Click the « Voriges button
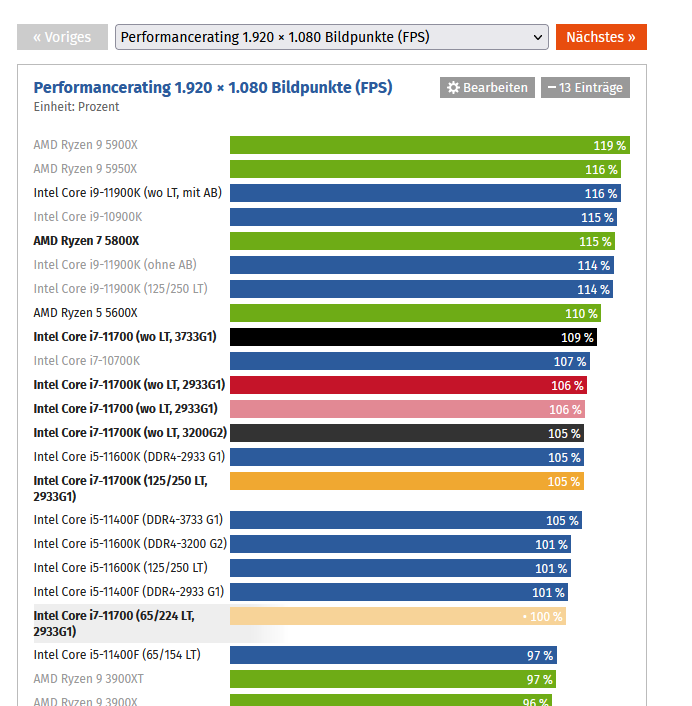This screenshot has width=692, height=706. [62, 37]
